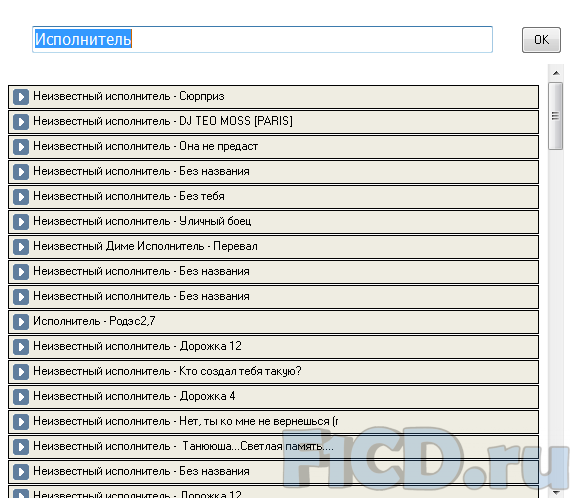Play Нет, ты ко мне не вернешься
The height and width of the screenshot is (498, 577).
(x=21, y=422)
